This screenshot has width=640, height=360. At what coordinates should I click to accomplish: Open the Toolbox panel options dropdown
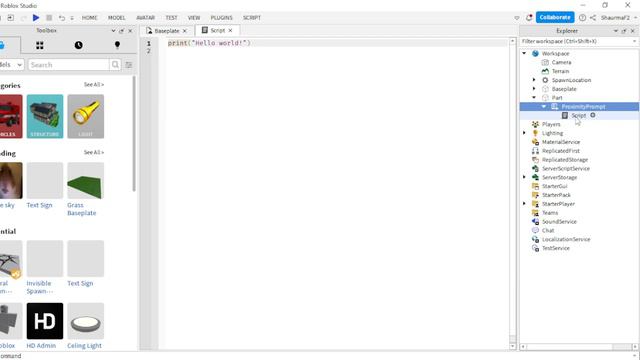[113, 31]
